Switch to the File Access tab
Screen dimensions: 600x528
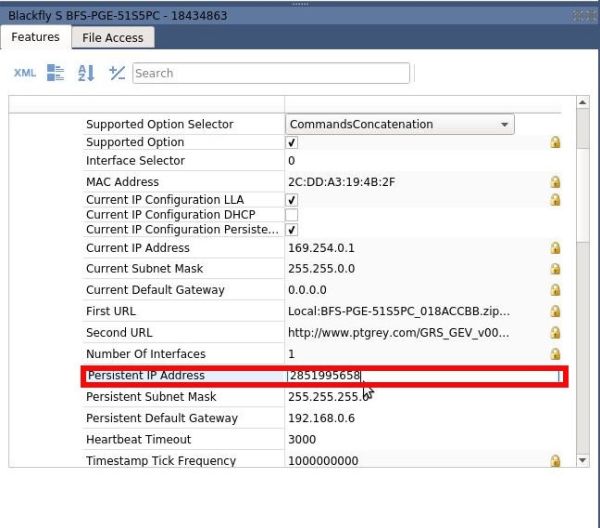click(113, 37)
